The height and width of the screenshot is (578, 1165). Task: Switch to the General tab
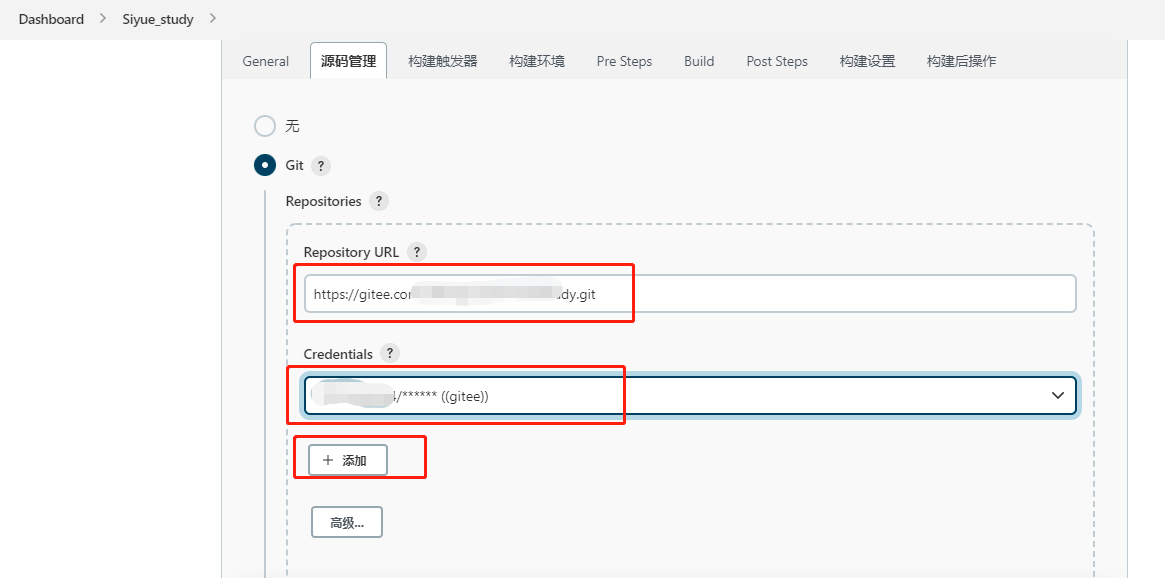click(x=266, y=61)
